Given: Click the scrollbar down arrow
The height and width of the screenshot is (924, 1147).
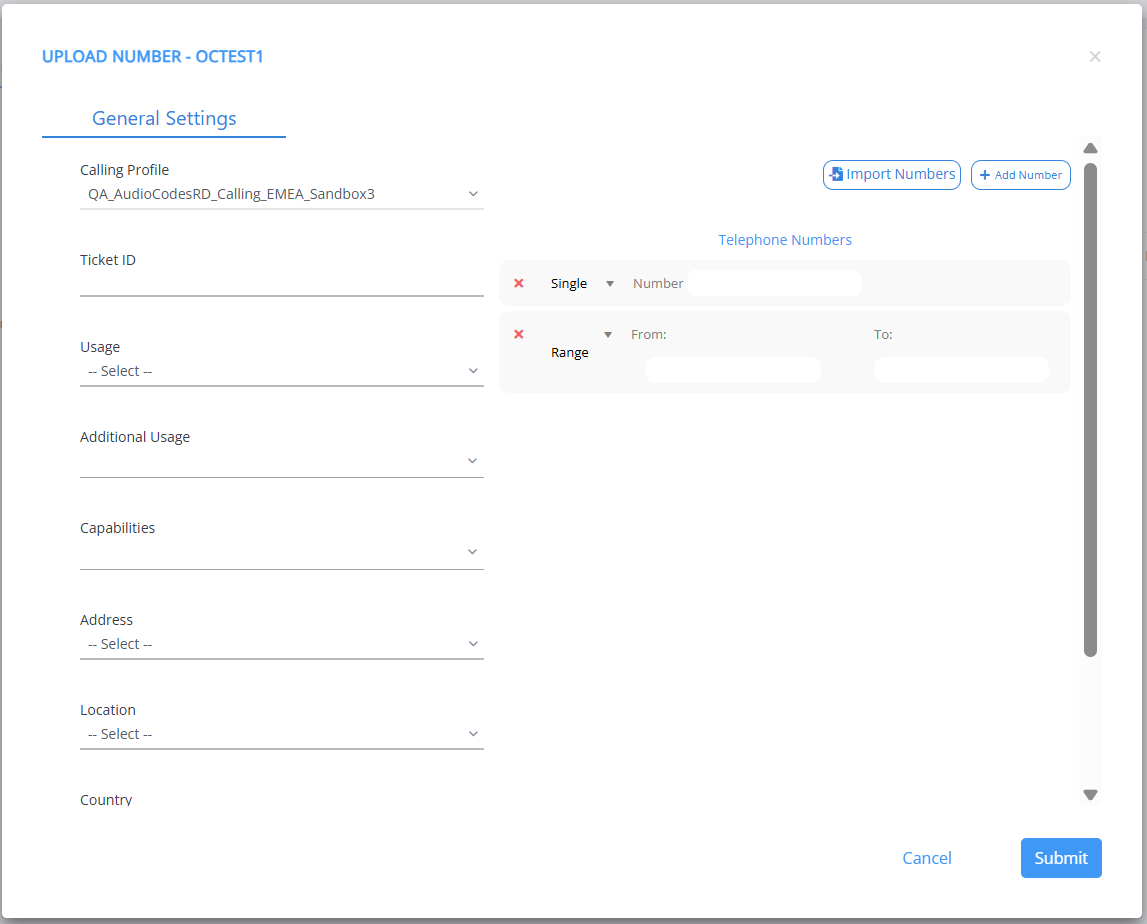Looking at the screenshot, I should (1091, 795).
